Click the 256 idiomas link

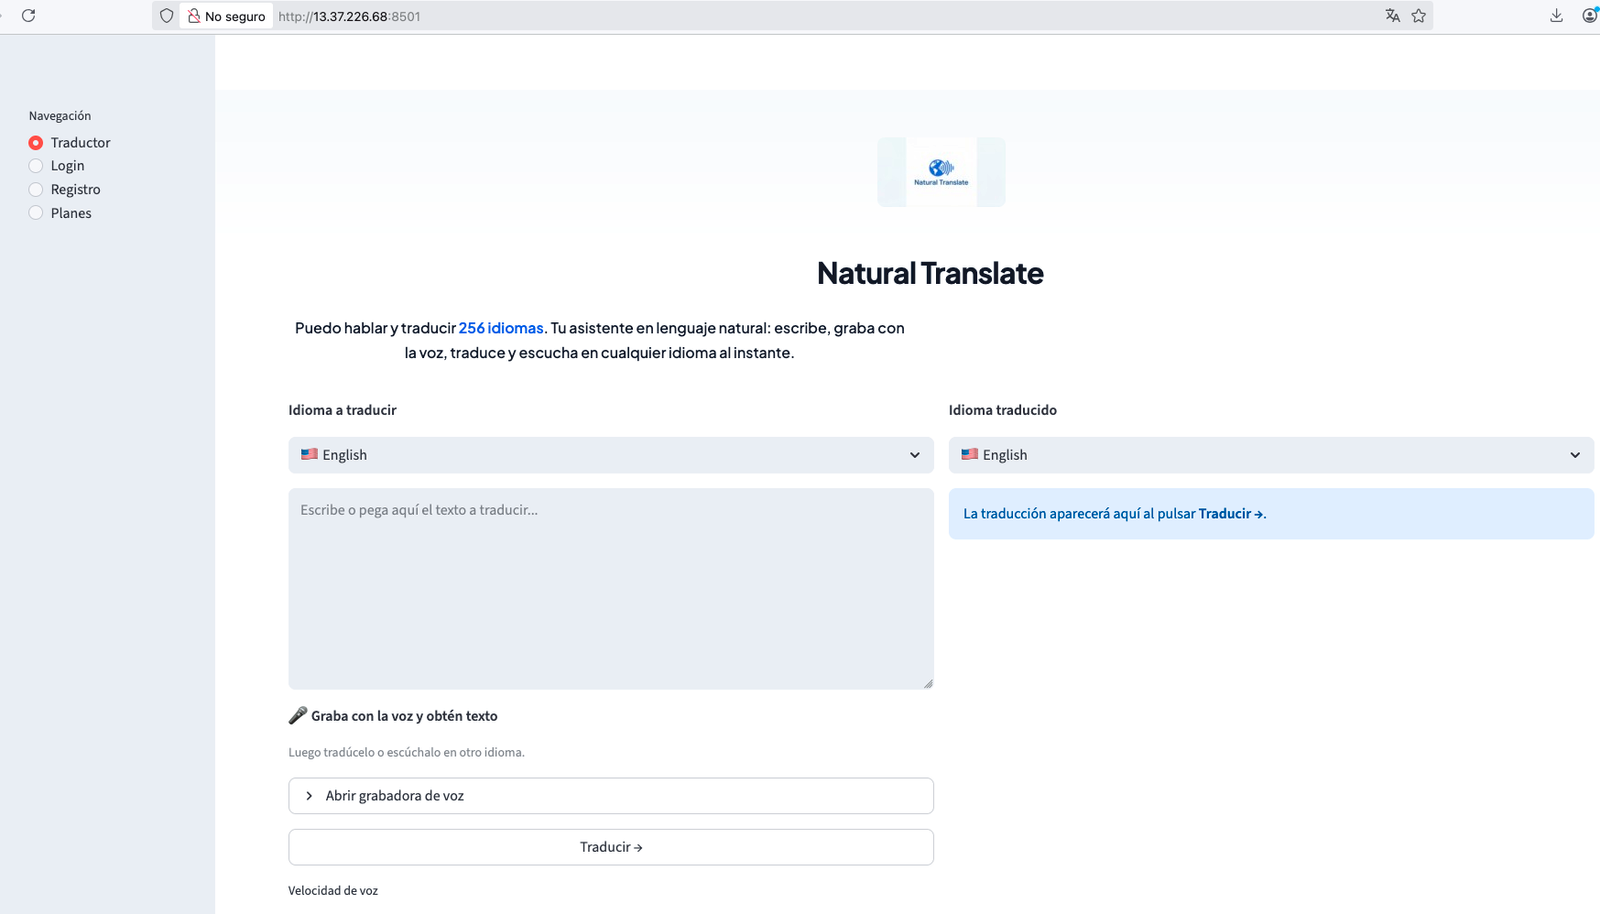(x=501, y=328)
